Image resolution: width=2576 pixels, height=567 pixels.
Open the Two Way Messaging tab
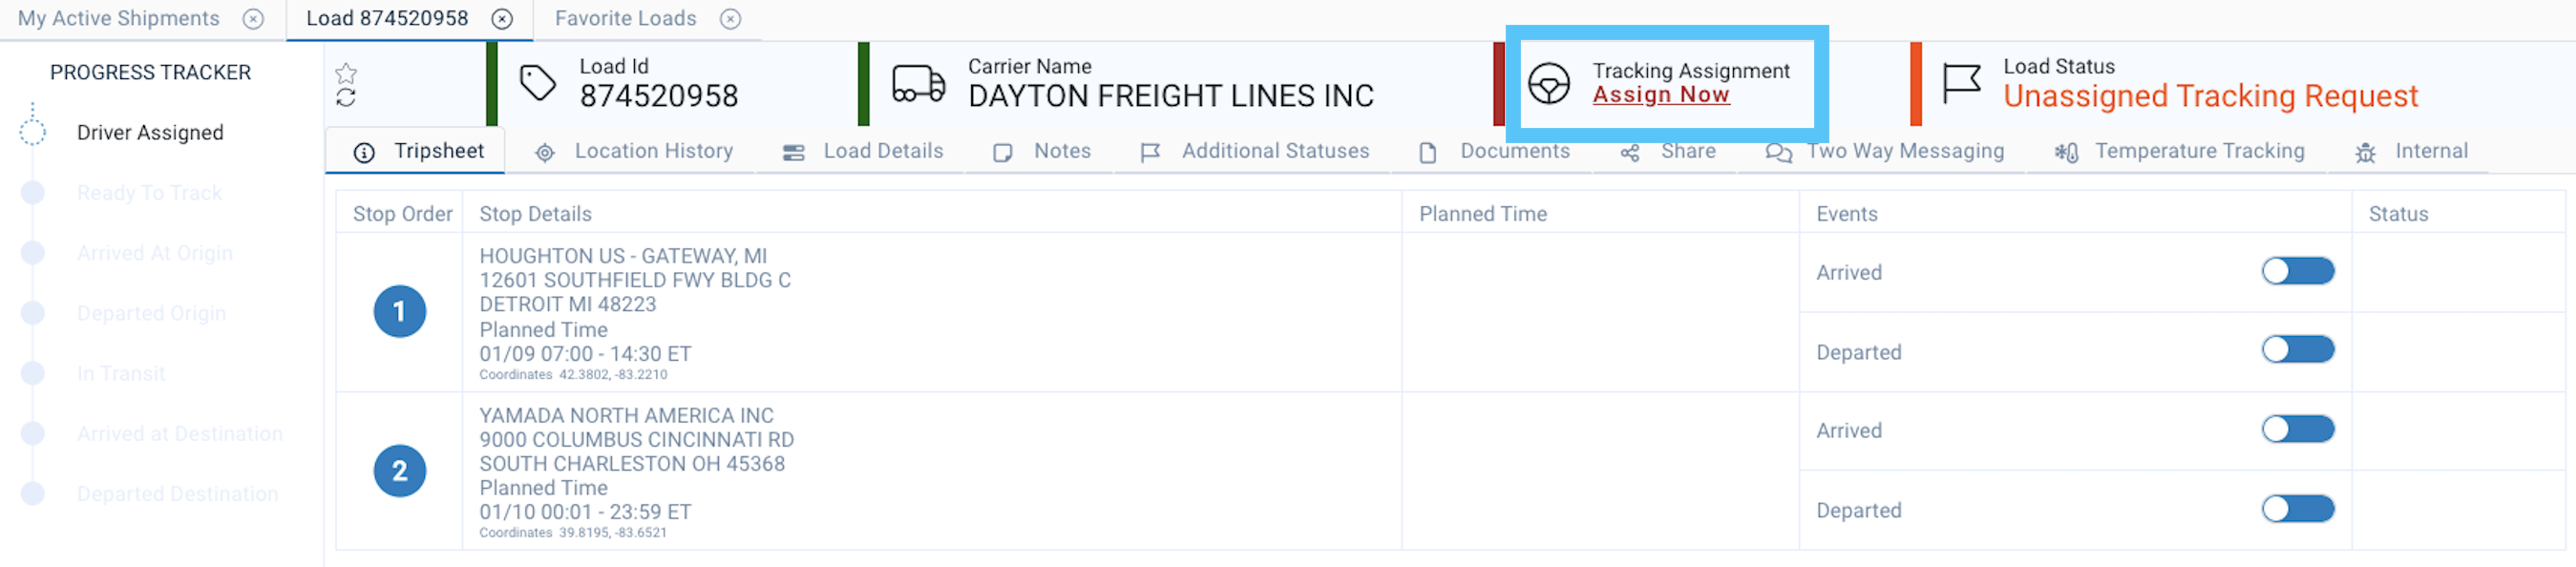(x=1884, y=152)
